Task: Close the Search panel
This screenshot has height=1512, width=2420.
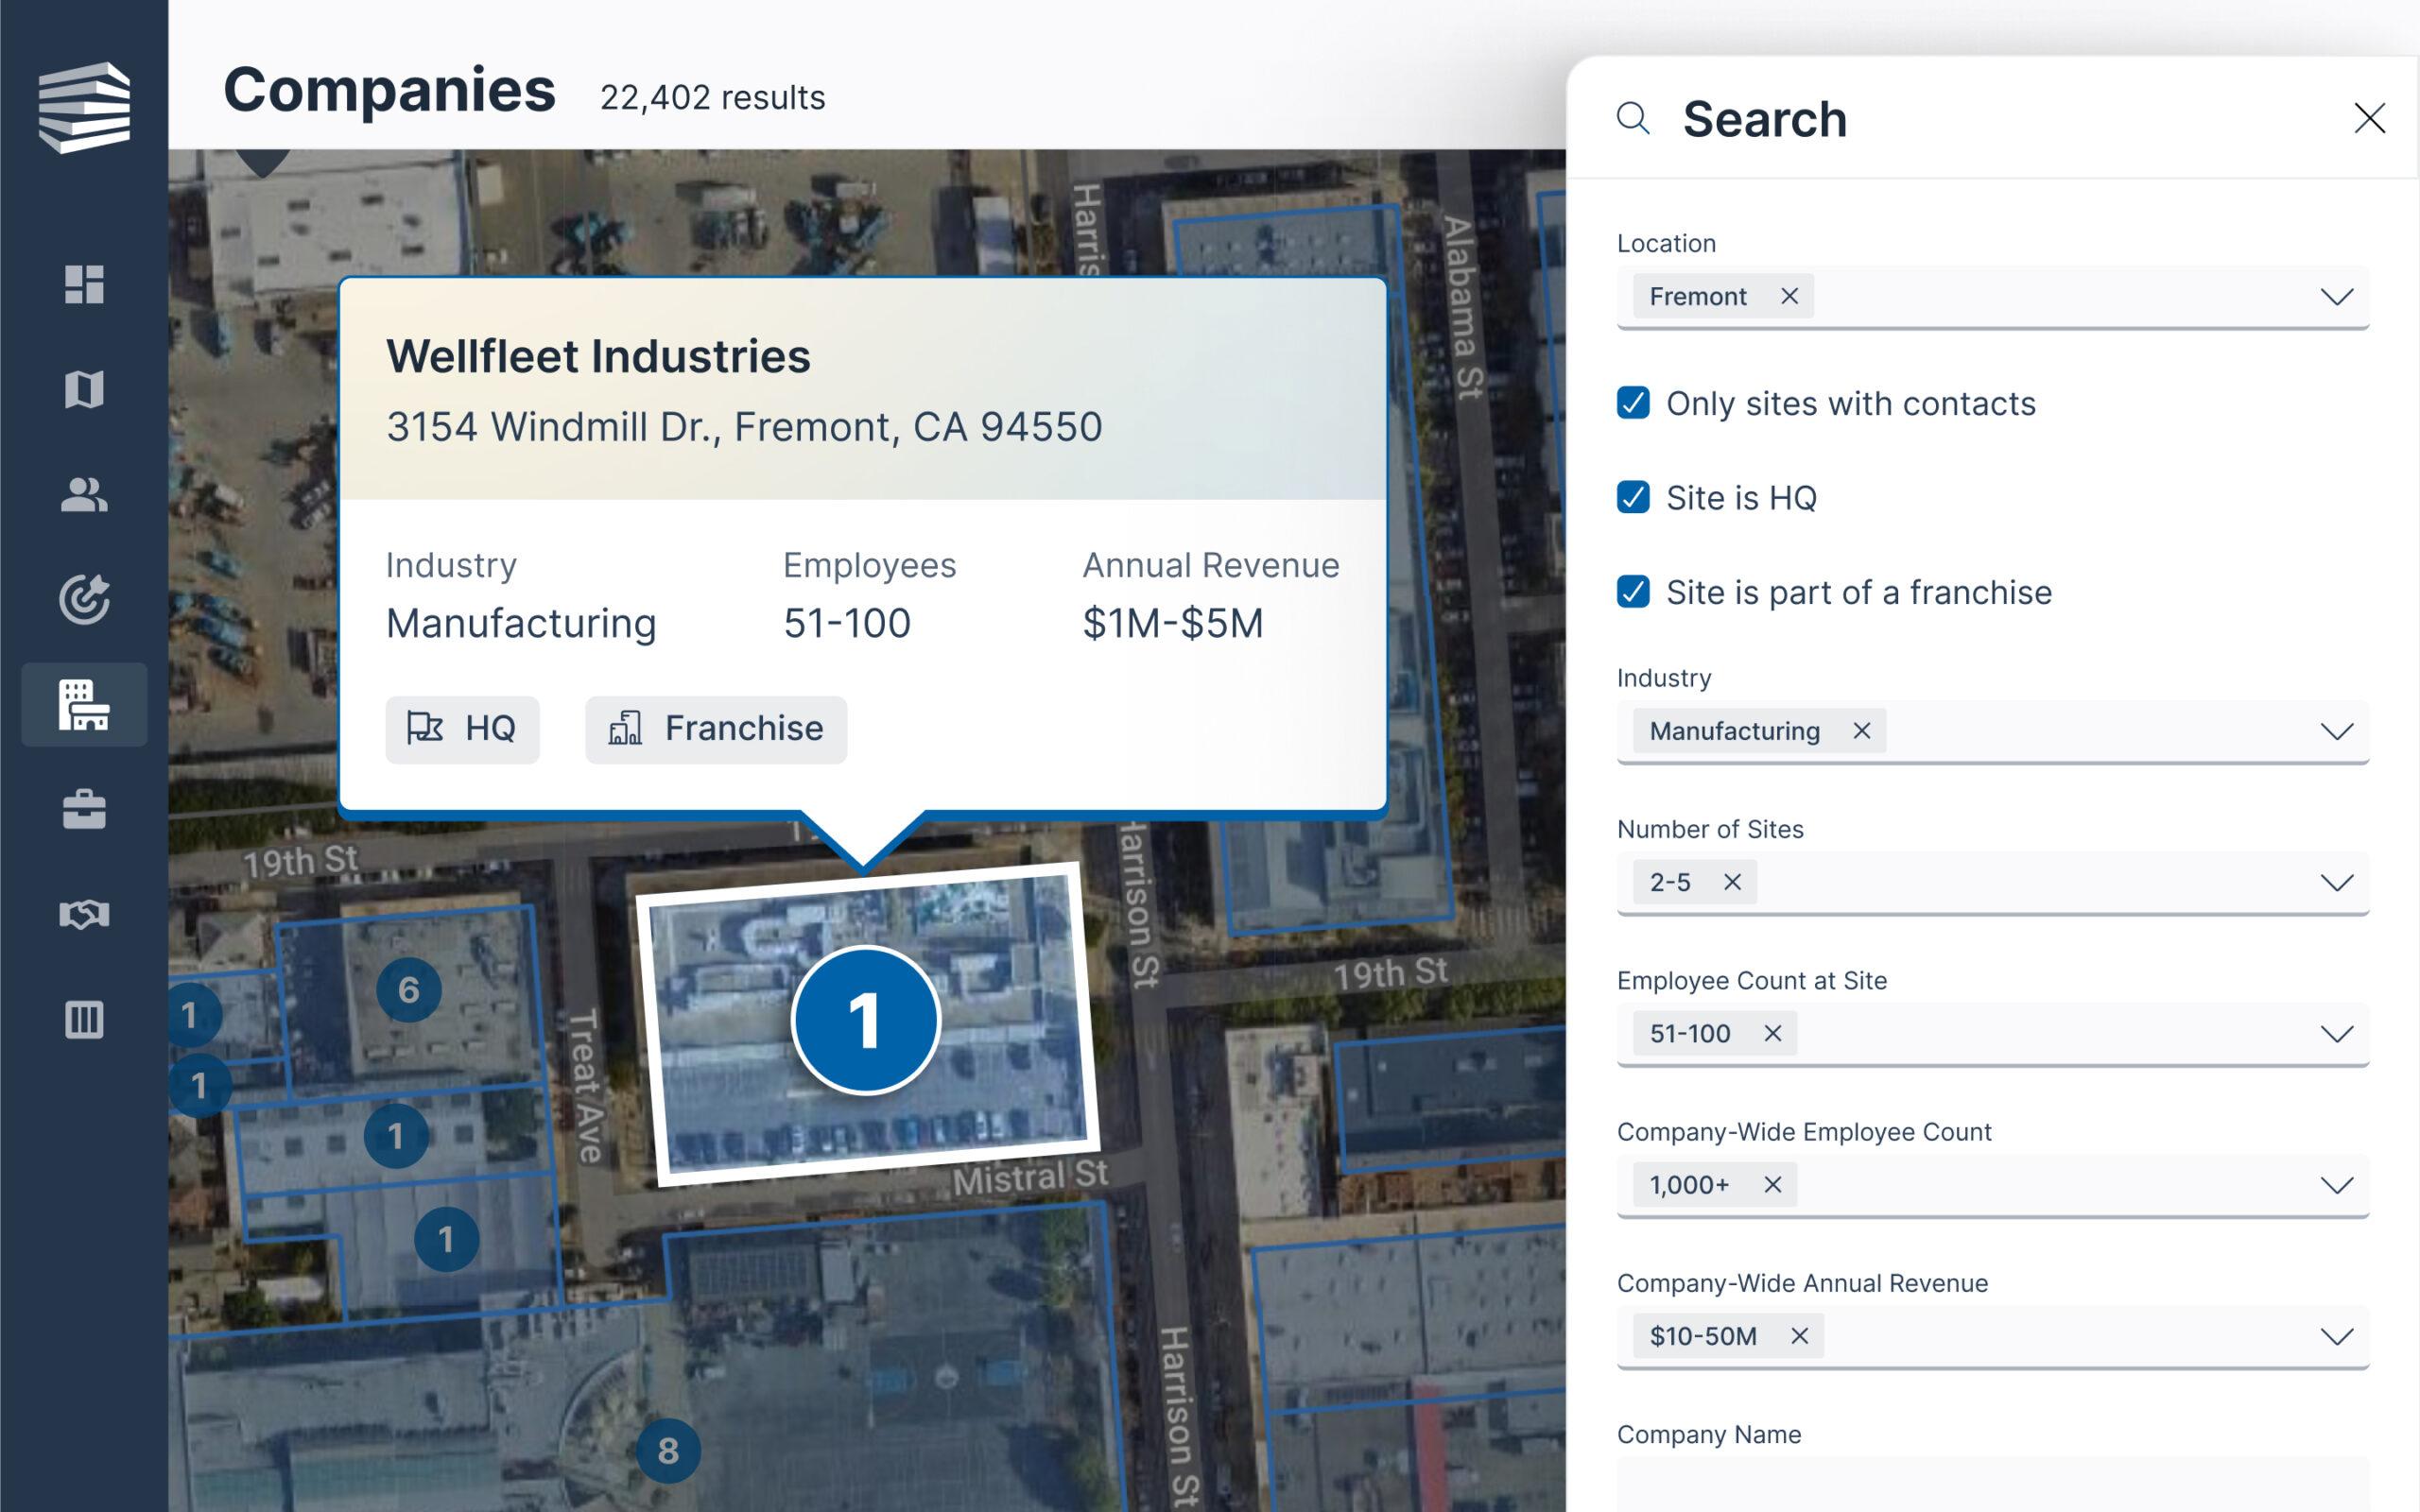Action: pyautogui.click(x=2369, y=118)
